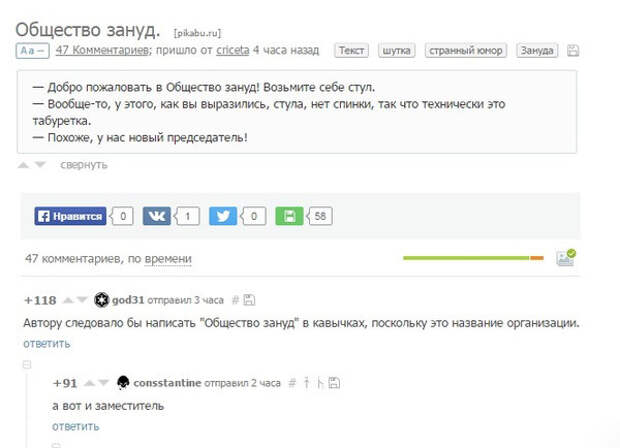
Task: Click the # permalink of god31's comment
Action: (x=235, y=300)
